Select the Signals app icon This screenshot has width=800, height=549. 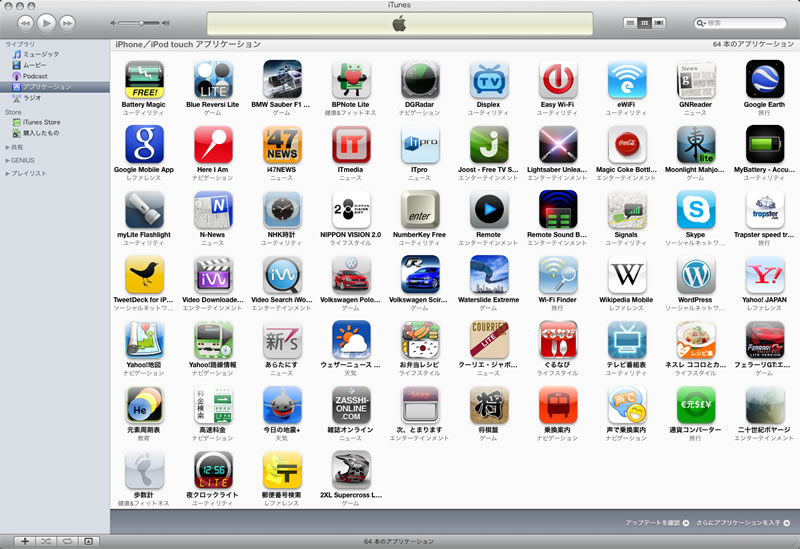[627, 210]
